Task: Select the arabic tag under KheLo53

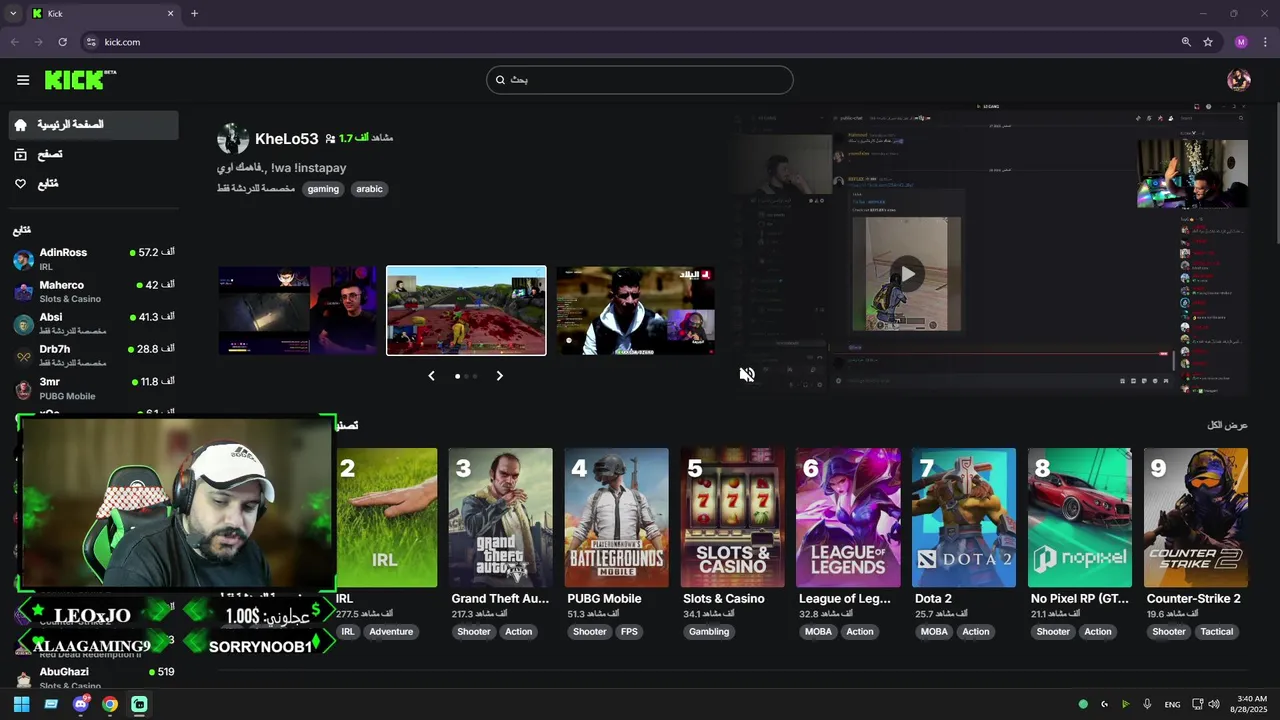Action: coord(369,189)
